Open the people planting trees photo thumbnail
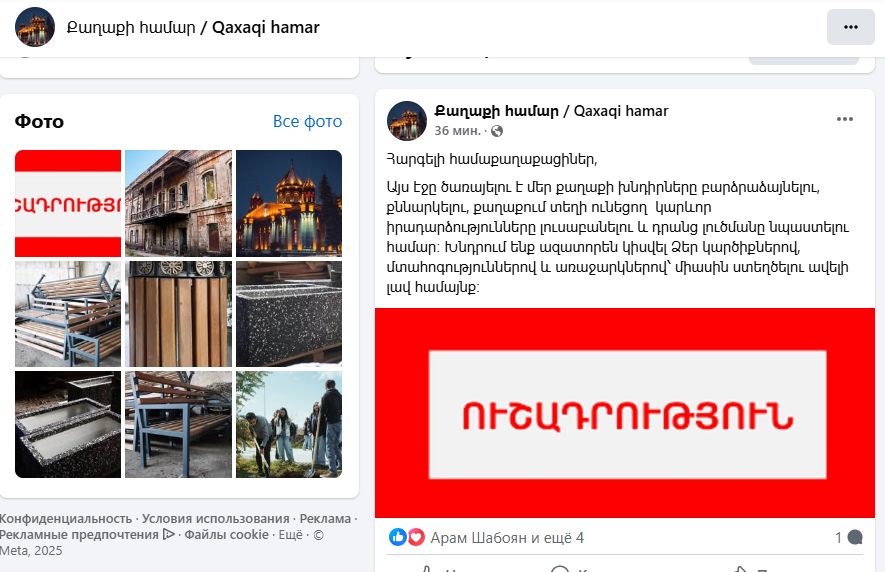Screen dimensions: 885x572 pos(289,425)
